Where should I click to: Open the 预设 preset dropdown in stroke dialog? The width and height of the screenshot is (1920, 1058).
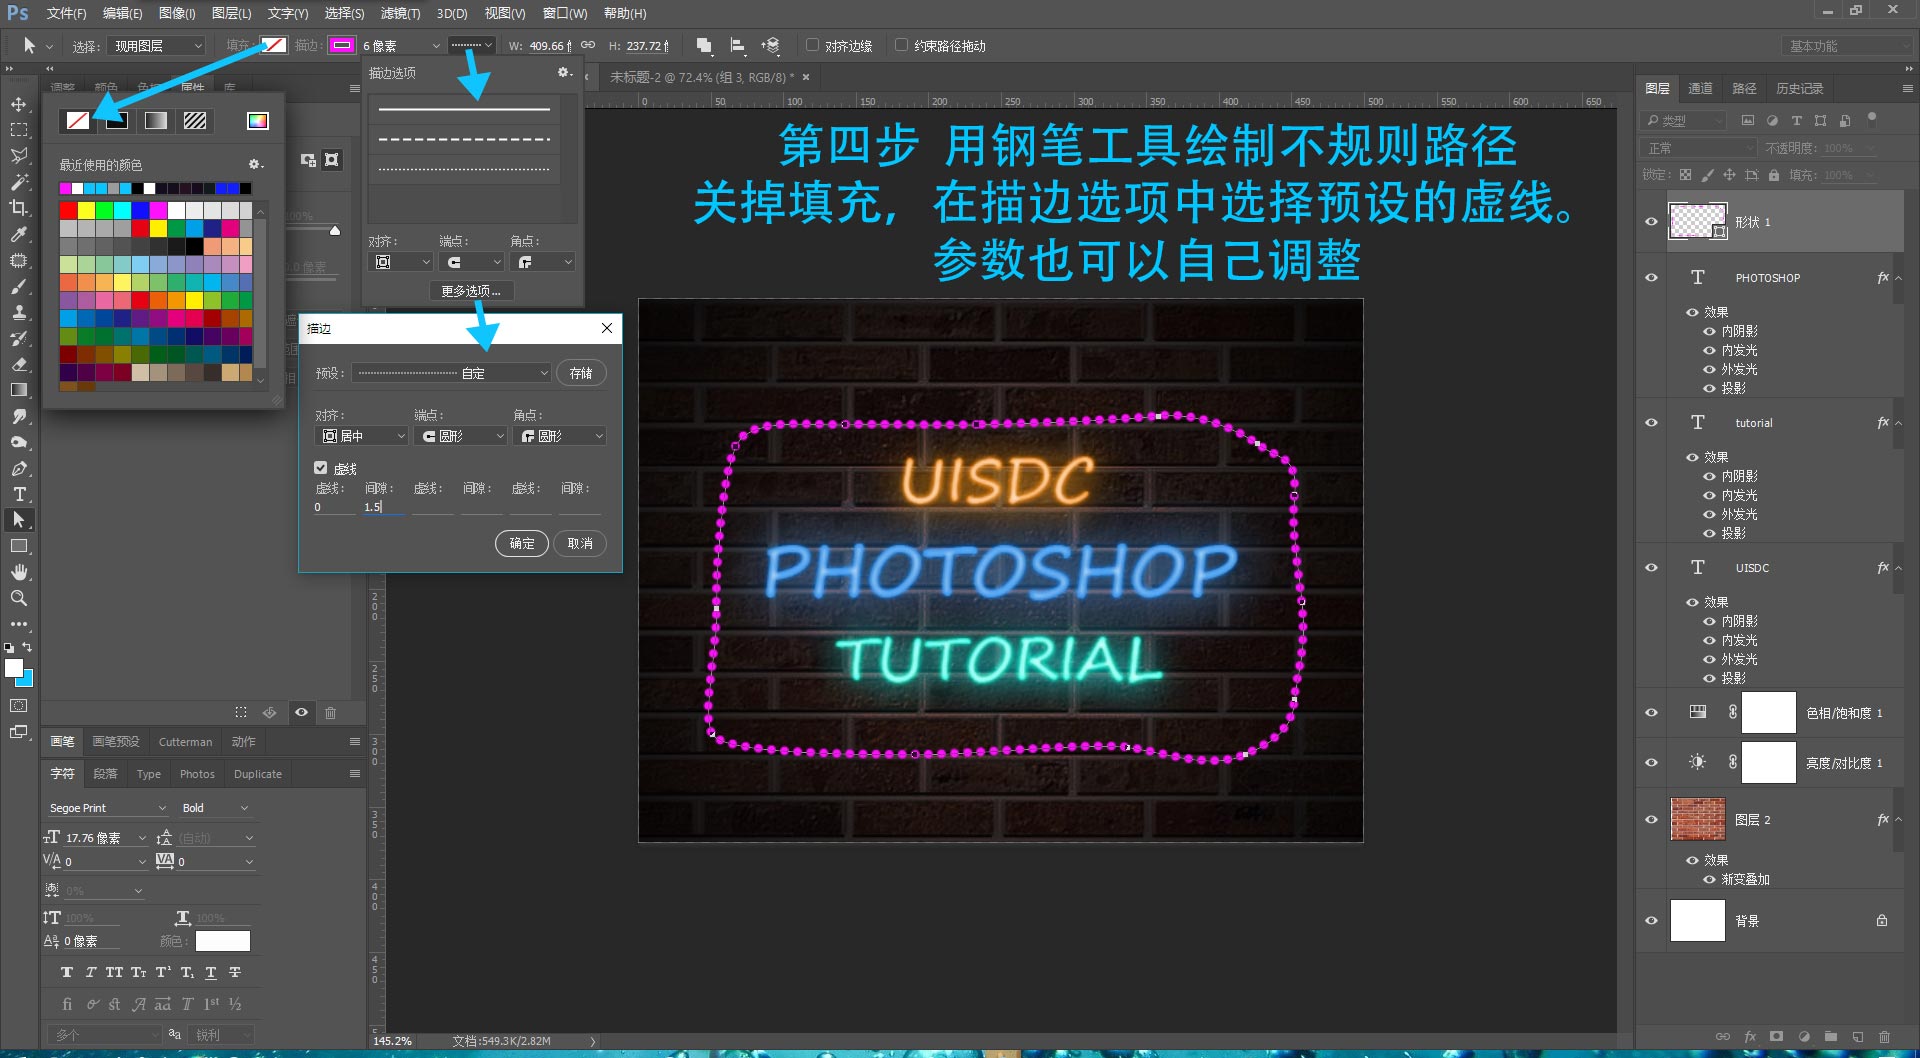(452, 373)
